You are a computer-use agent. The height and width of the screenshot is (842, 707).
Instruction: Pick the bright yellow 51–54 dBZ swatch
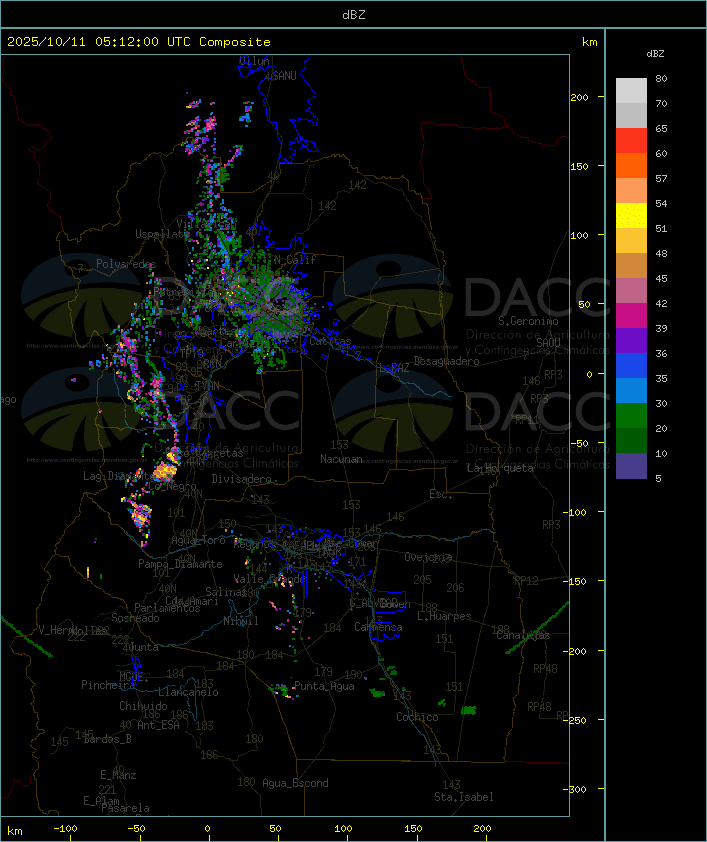[x=631, y=215]
